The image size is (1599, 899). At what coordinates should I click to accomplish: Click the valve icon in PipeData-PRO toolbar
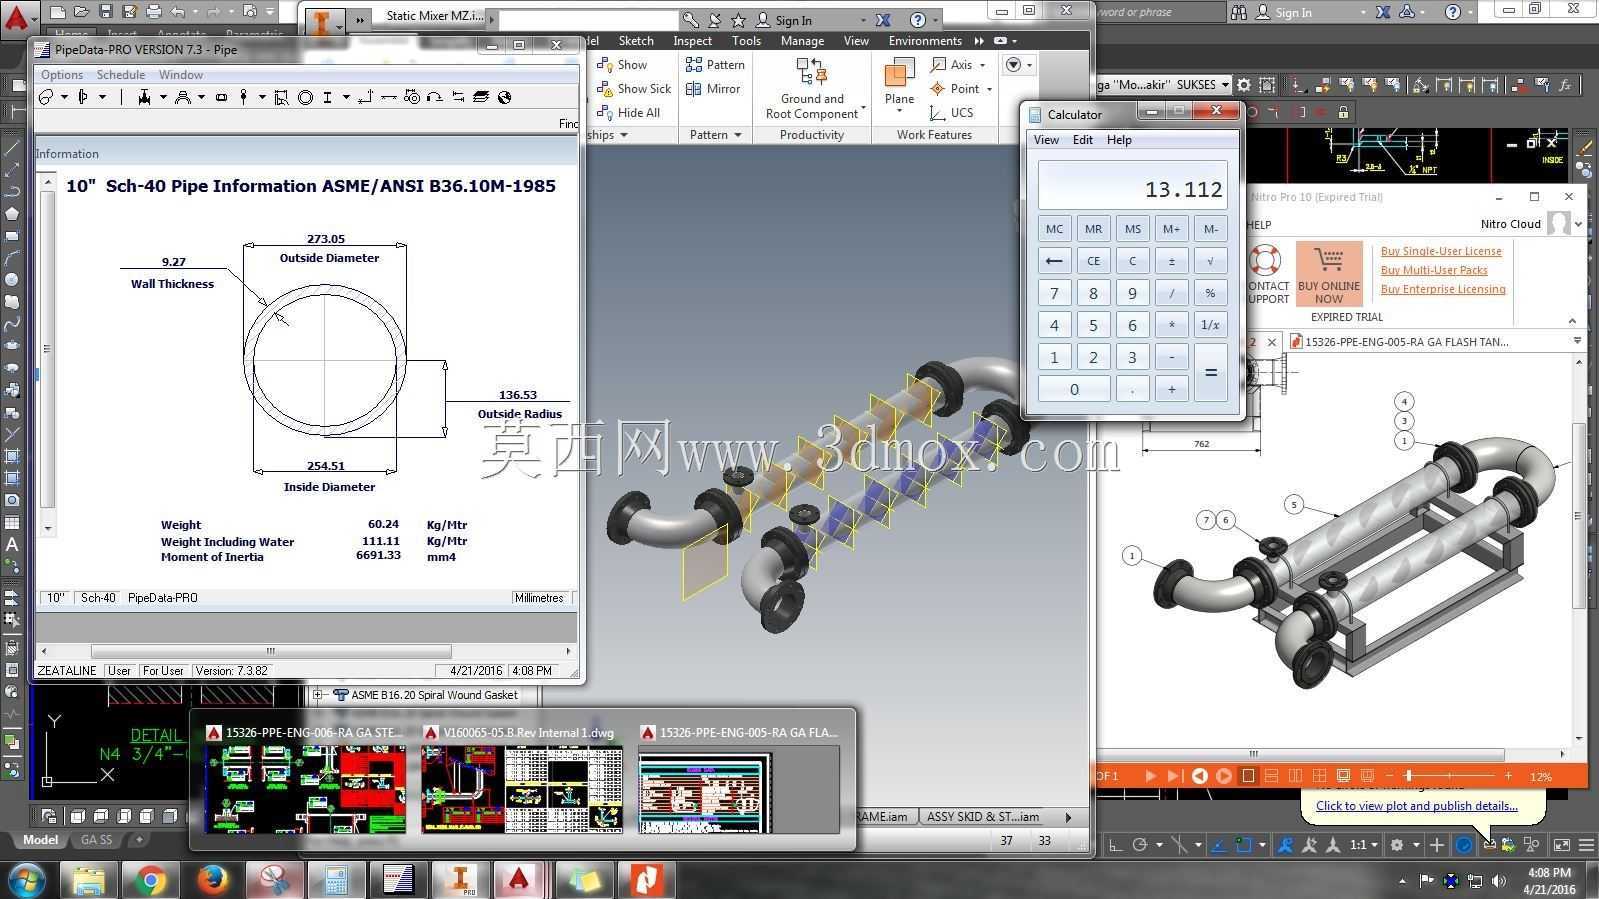(144, 97)
